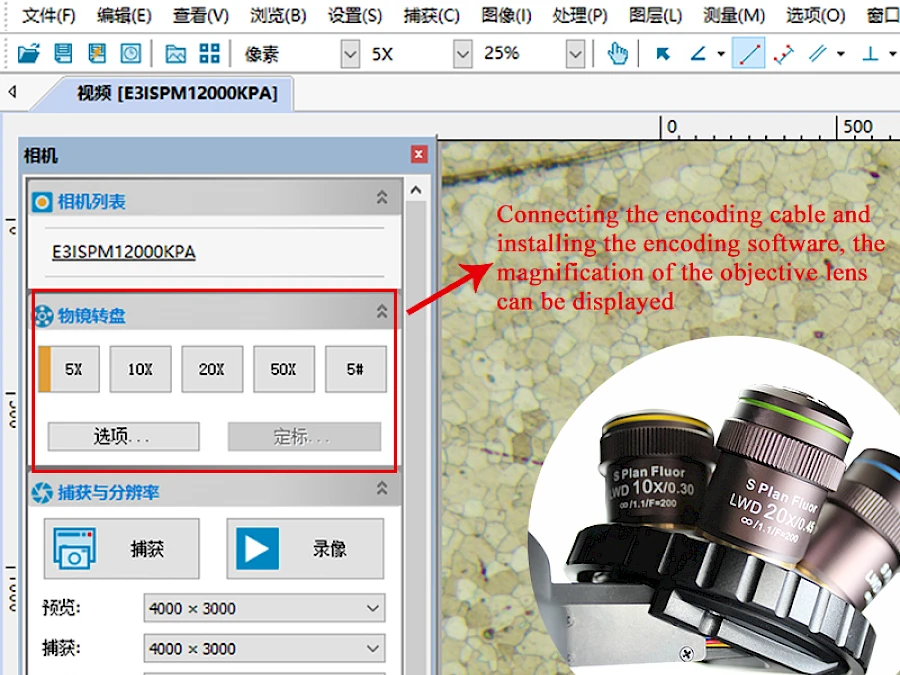Click the open file folder icon
The height and width of the screenshot is (675, 900).
[x=28, y=54]
